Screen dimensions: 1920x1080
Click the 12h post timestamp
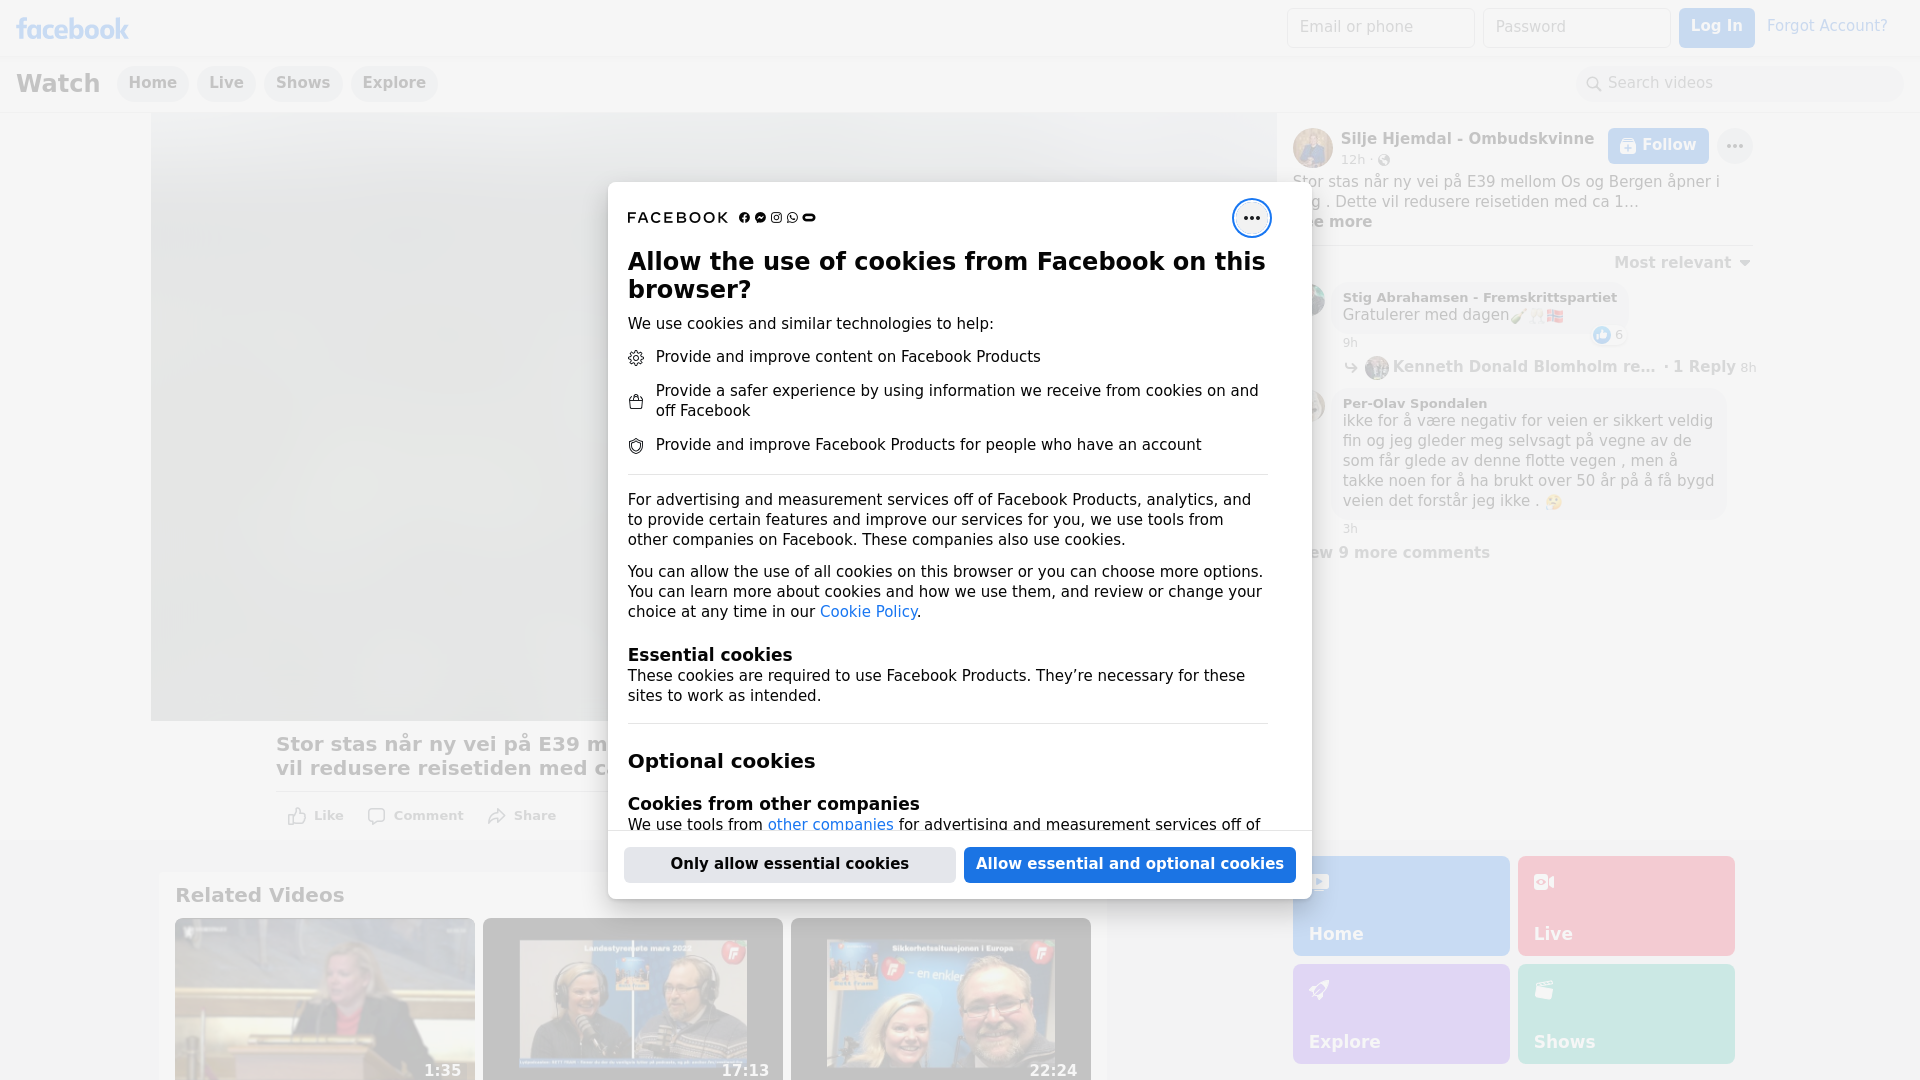click(x=1352, y=160)
